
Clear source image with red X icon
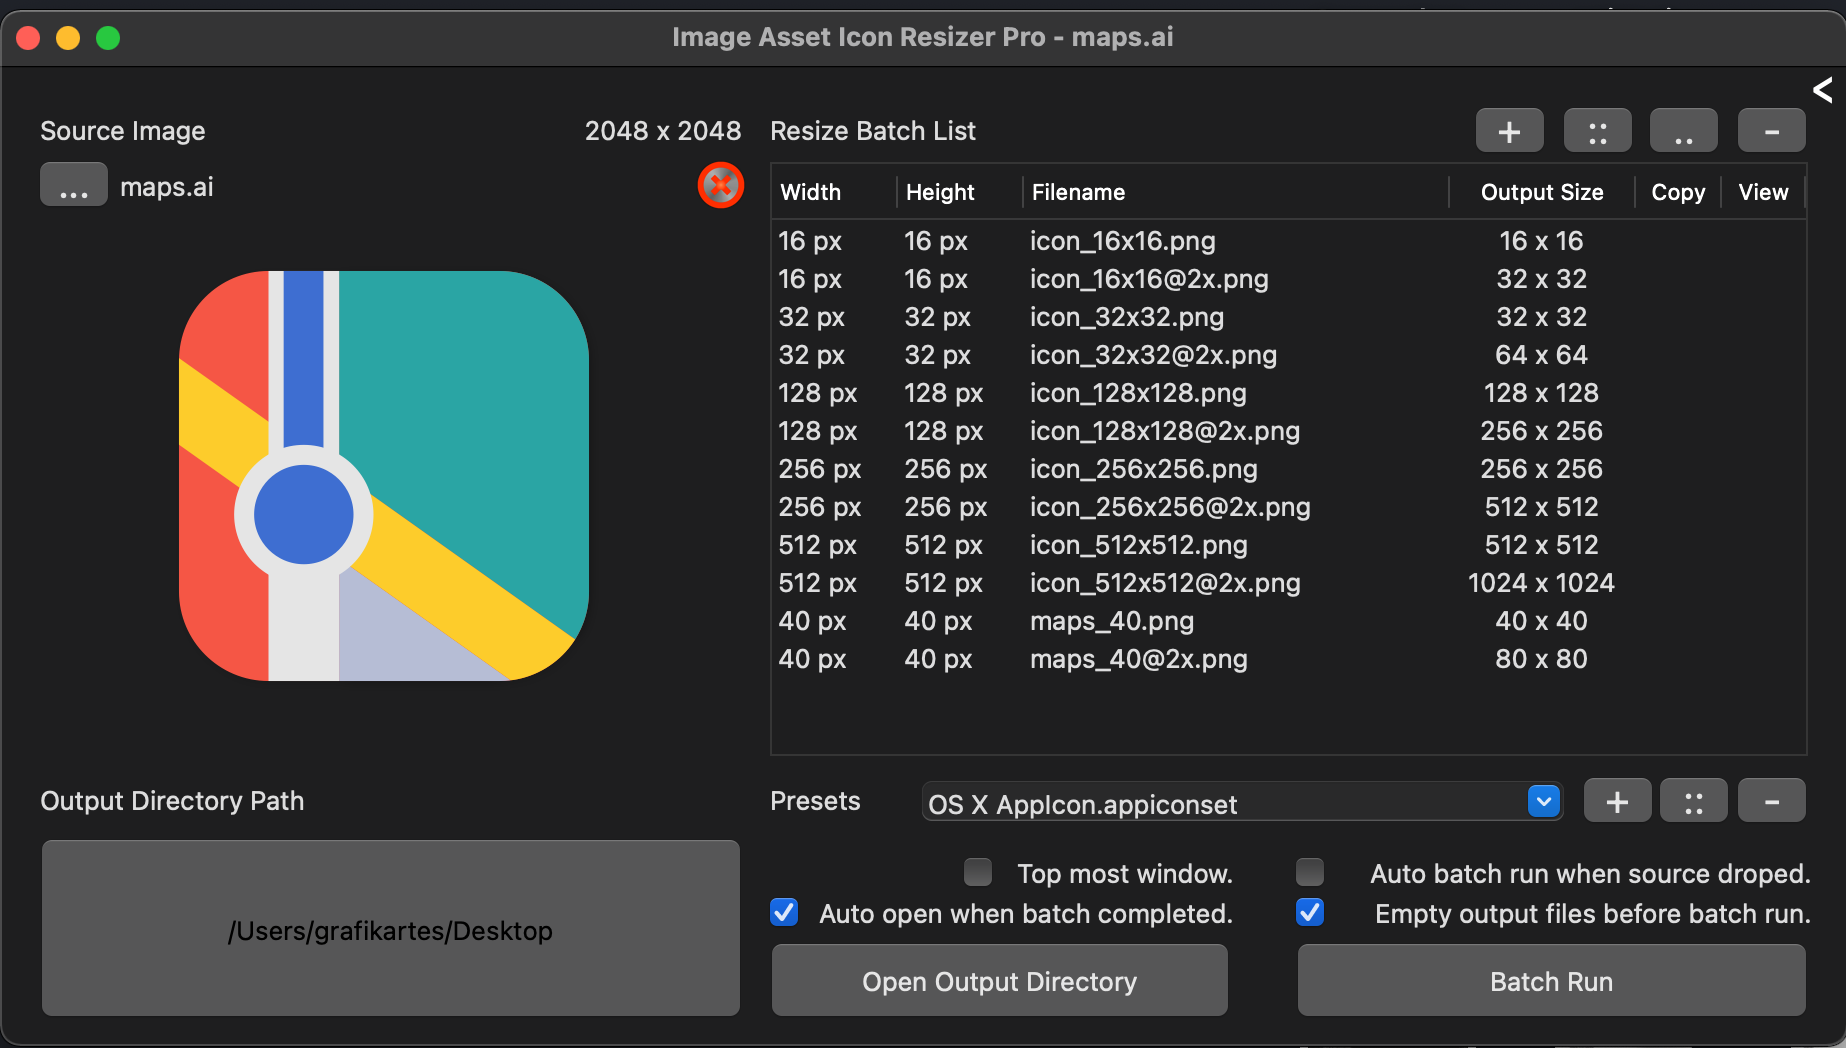[720, 186]
